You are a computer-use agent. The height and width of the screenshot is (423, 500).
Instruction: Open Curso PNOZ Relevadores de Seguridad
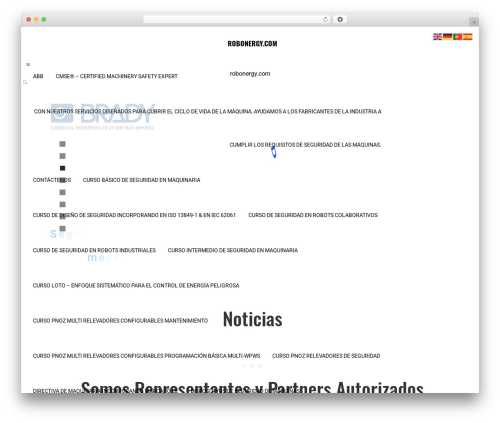(x=326, y=356)
